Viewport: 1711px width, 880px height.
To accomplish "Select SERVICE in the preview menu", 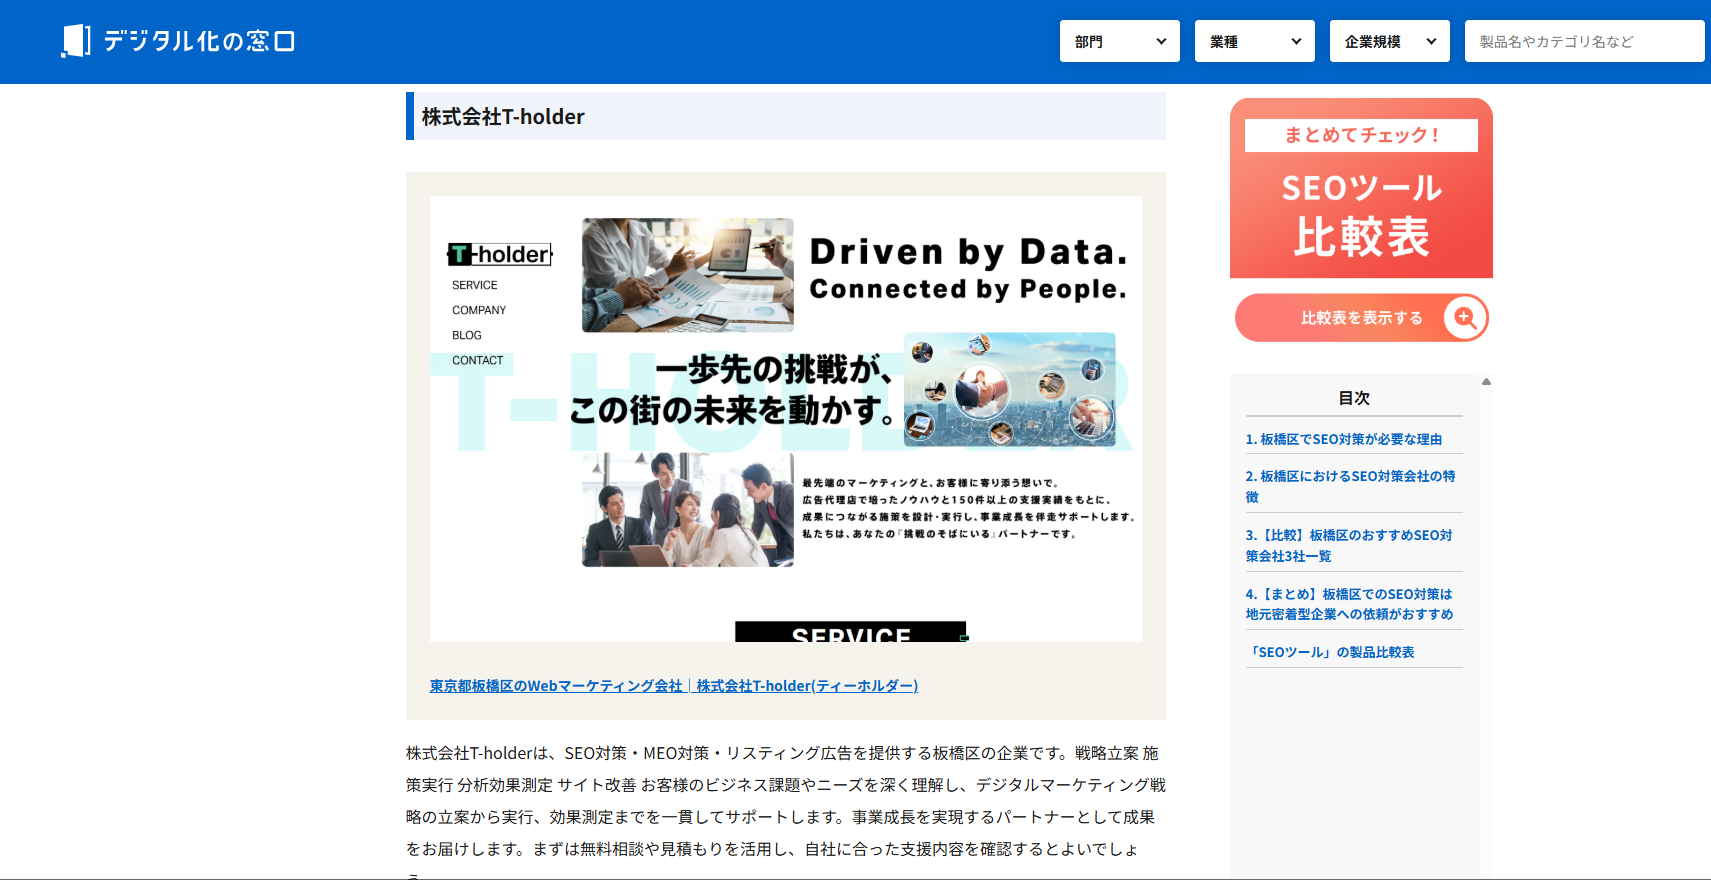I will pos(474,285).
